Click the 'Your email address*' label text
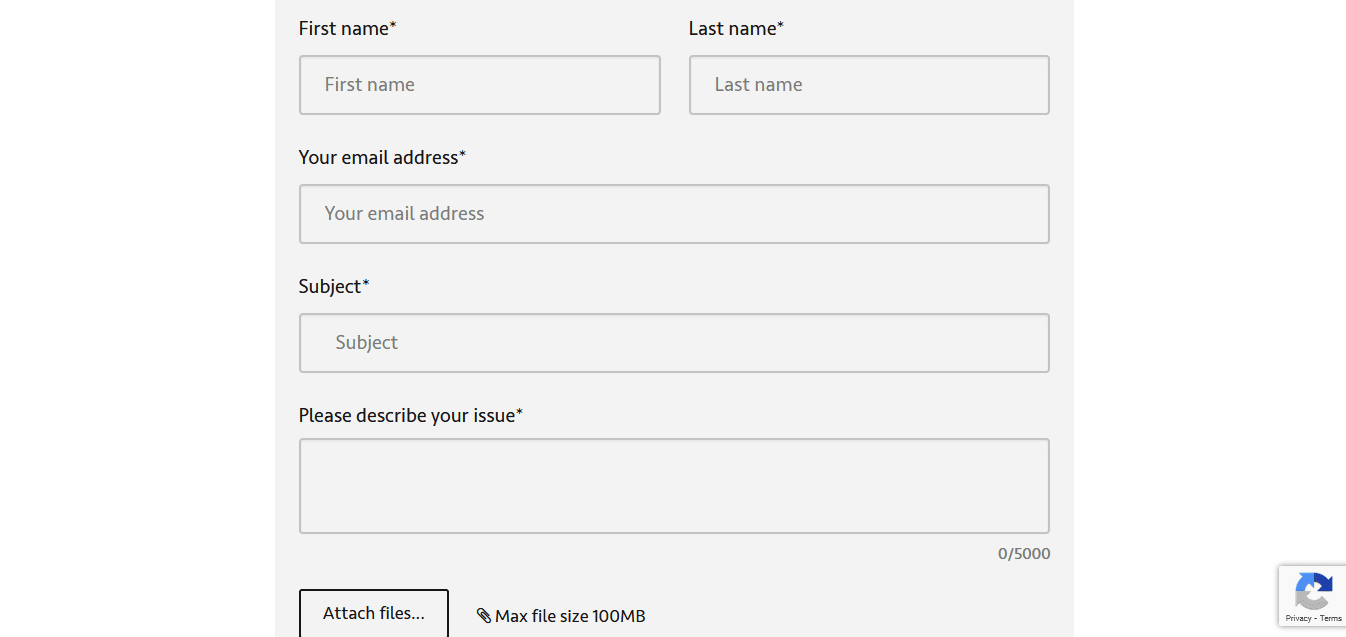Image resolution: width=1346 pixels, height=637 pixels. (x=382, y=158)
